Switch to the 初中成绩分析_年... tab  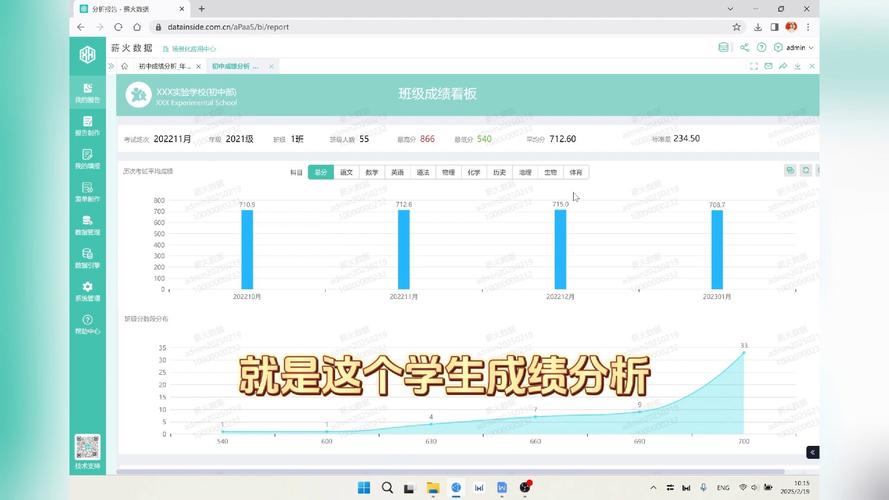164,66
